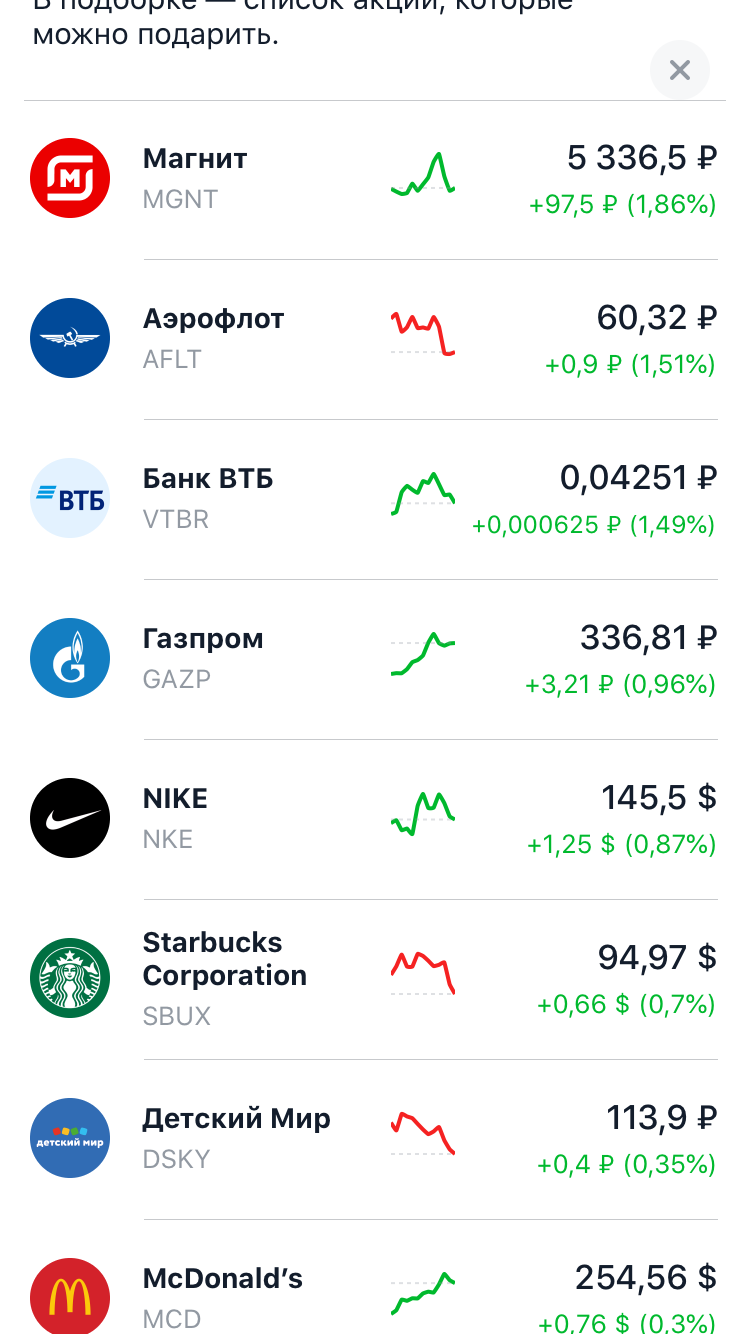This screenshot has height=1334, width=750.
Task: Select the Детский Мир logo icon
Action: 70,1138
